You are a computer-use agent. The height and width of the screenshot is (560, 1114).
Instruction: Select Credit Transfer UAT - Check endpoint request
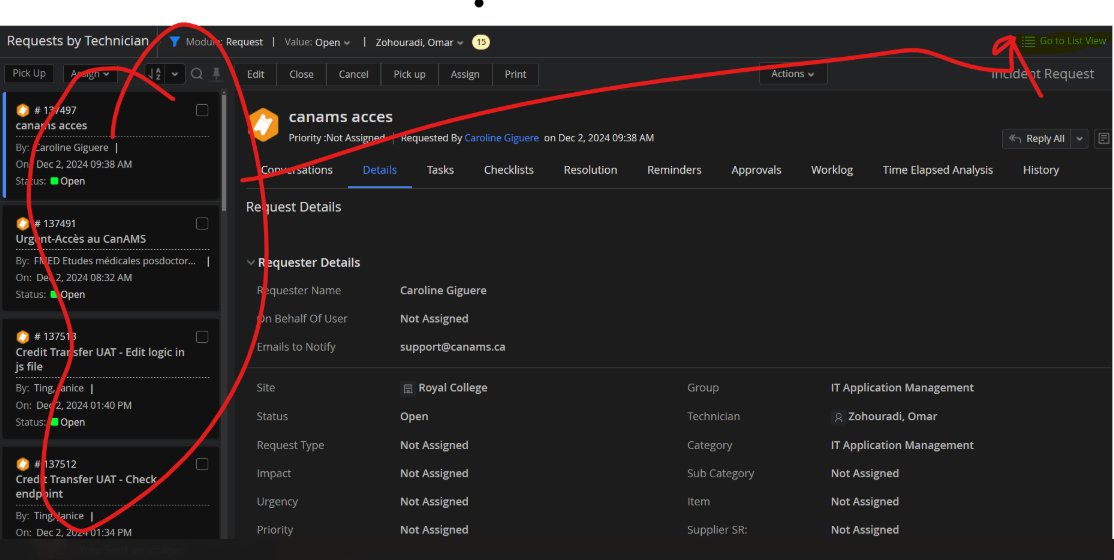[111, 492]
